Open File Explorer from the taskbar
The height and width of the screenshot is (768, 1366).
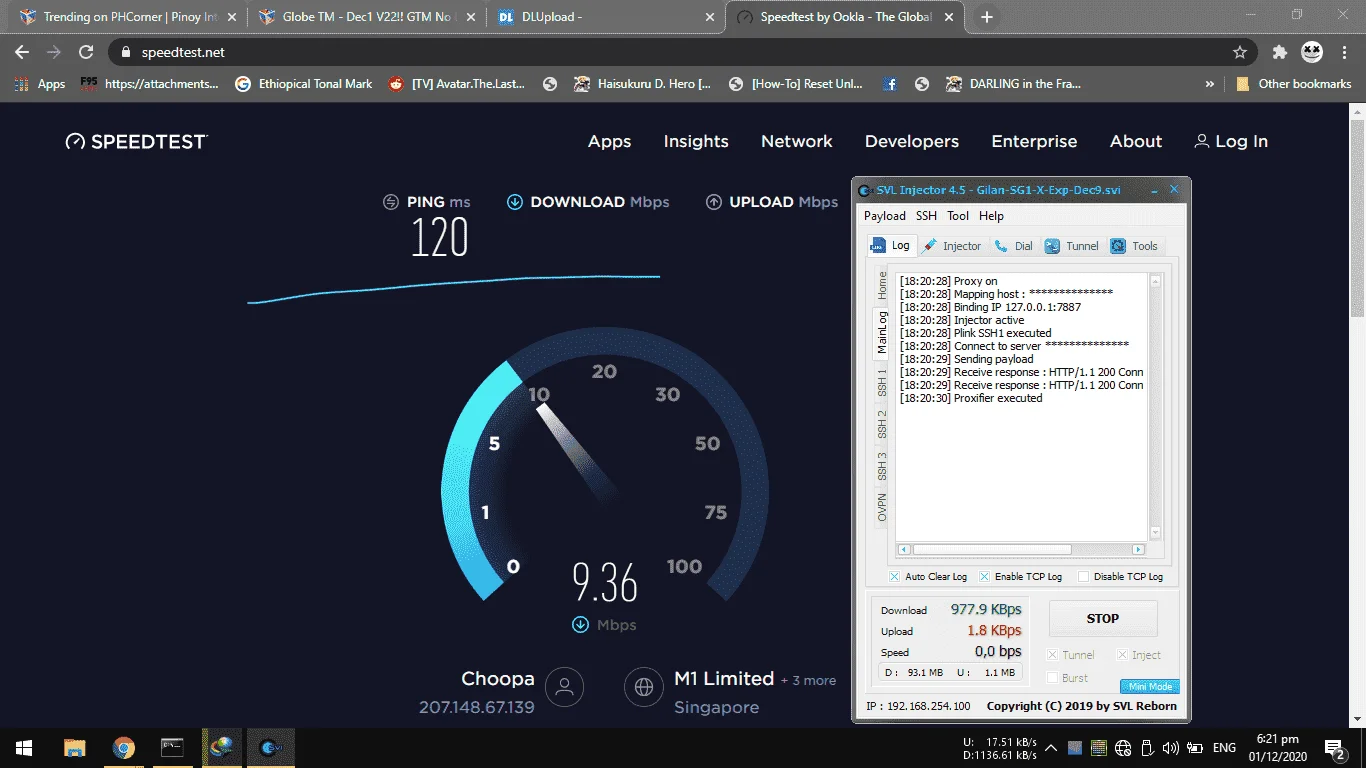point(75,748)
